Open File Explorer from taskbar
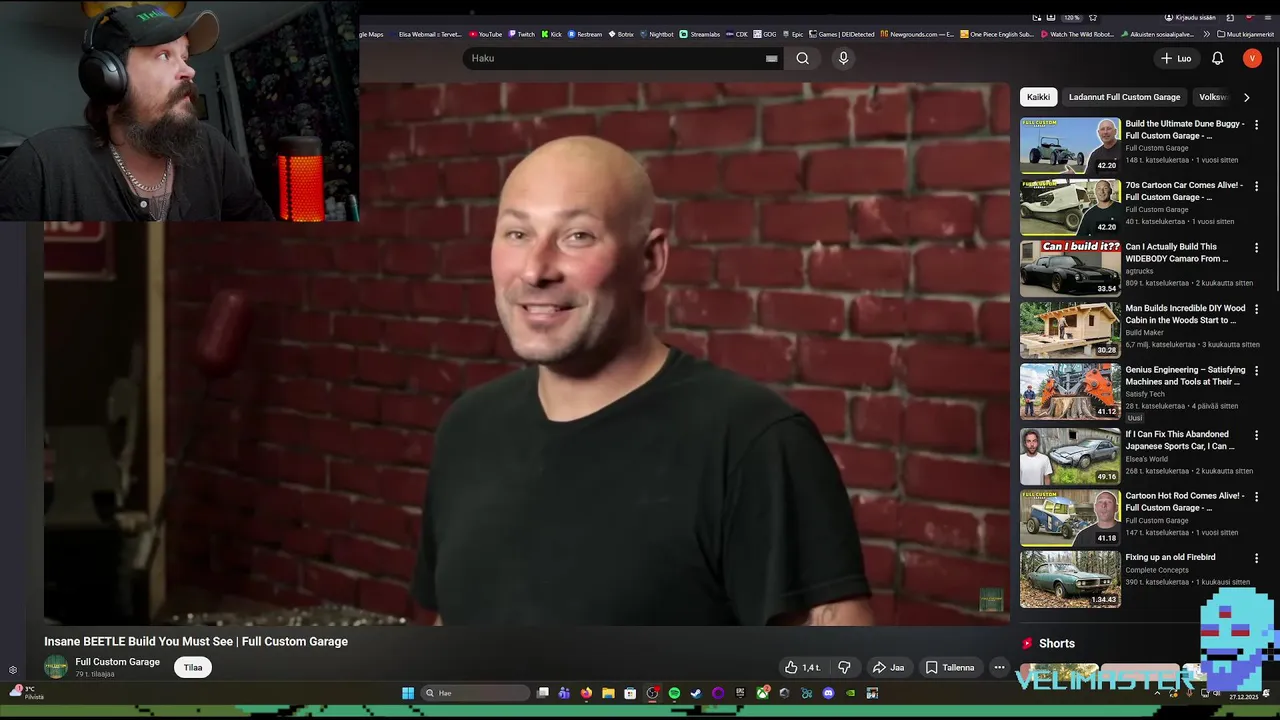 click(608, 693)
